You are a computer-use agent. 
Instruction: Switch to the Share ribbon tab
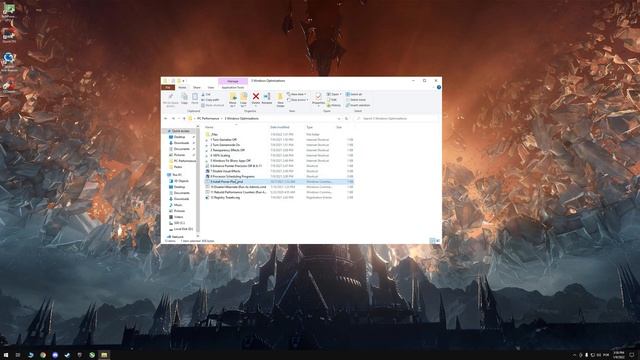pos(197,87)
